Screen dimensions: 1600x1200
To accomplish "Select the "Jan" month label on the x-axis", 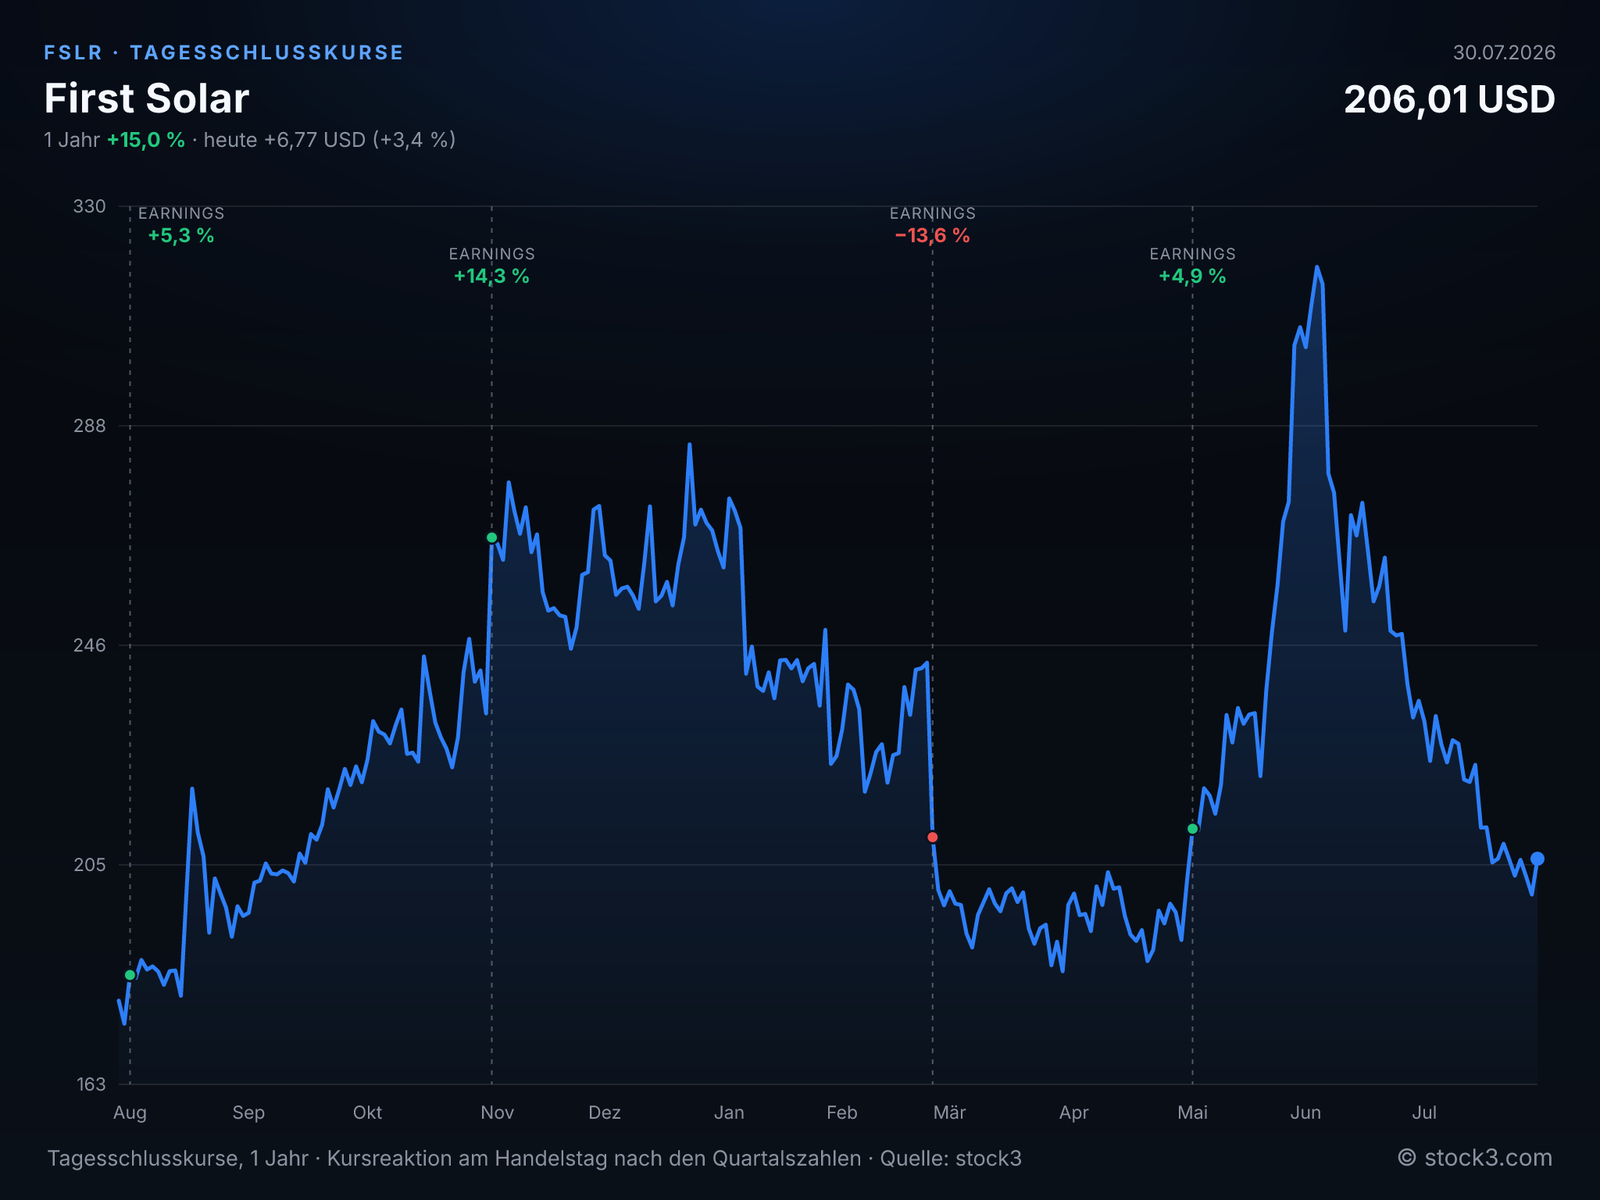I will (x=729, y=1113).
